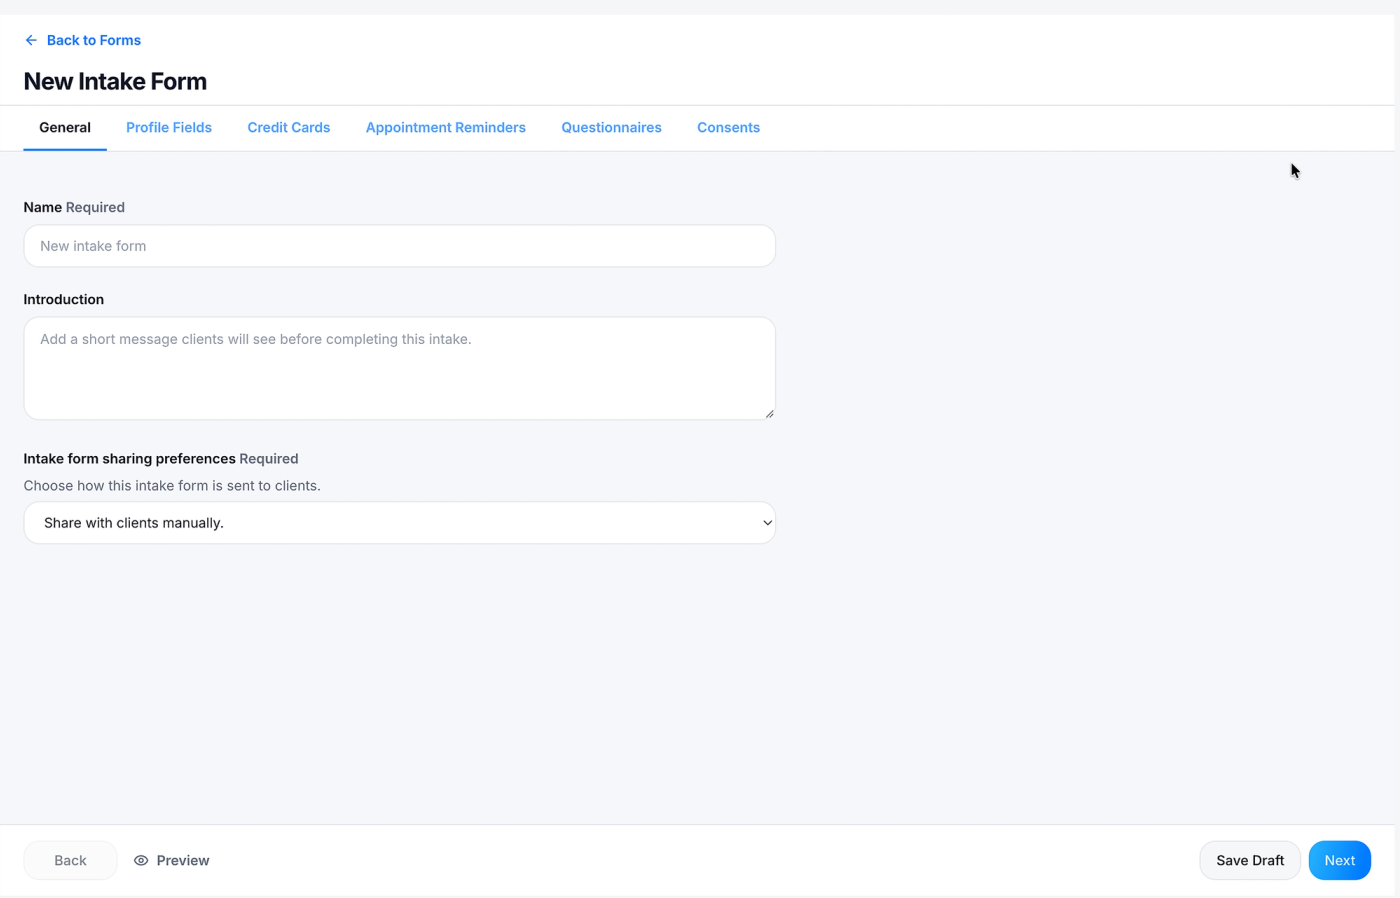Screen dimensions: 1400x898
Task: Open the intake form sharing preferences dropdown
Action: point(400,523)
